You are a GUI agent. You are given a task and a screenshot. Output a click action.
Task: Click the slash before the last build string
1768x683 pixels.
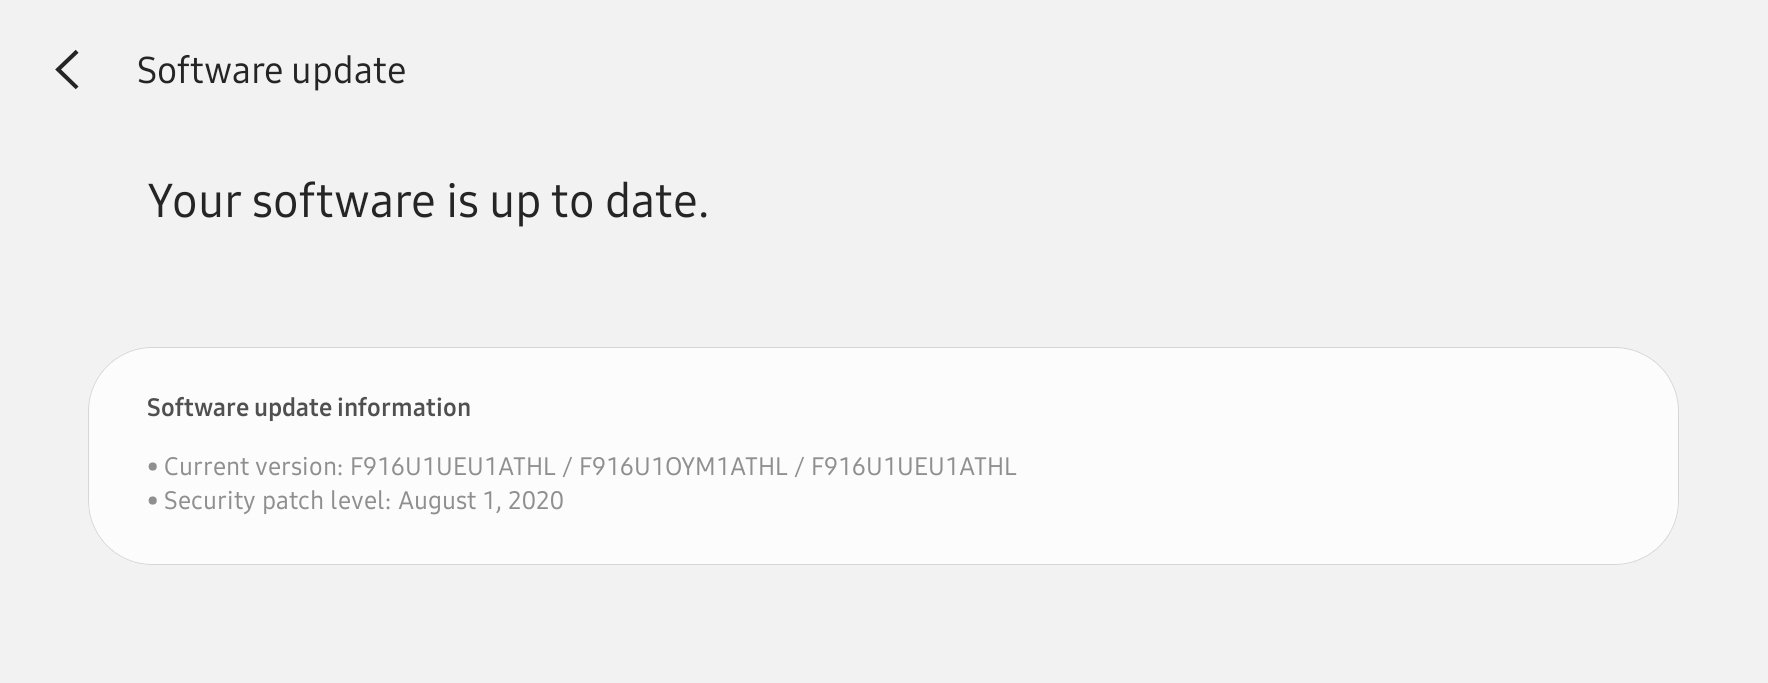tap(799, 467)
